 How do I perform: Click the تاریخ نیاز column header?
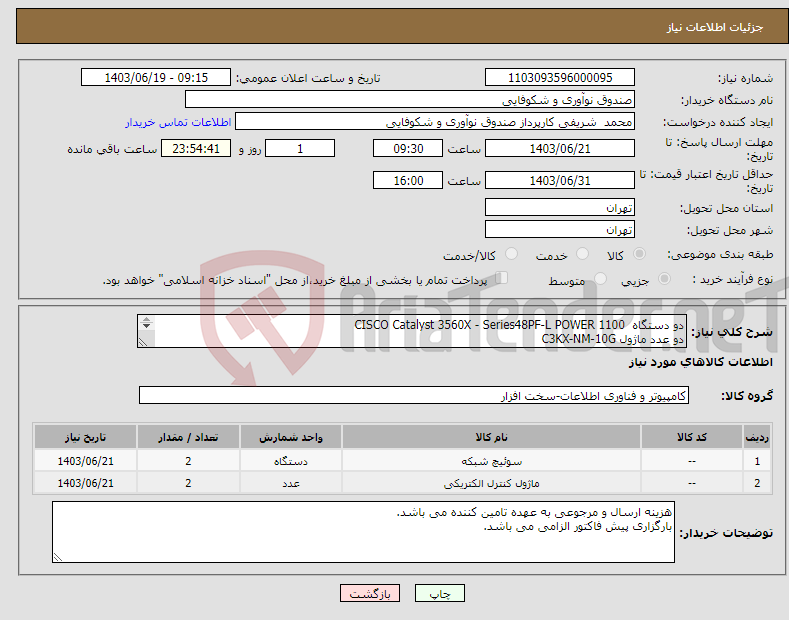(x=86, y=437)
